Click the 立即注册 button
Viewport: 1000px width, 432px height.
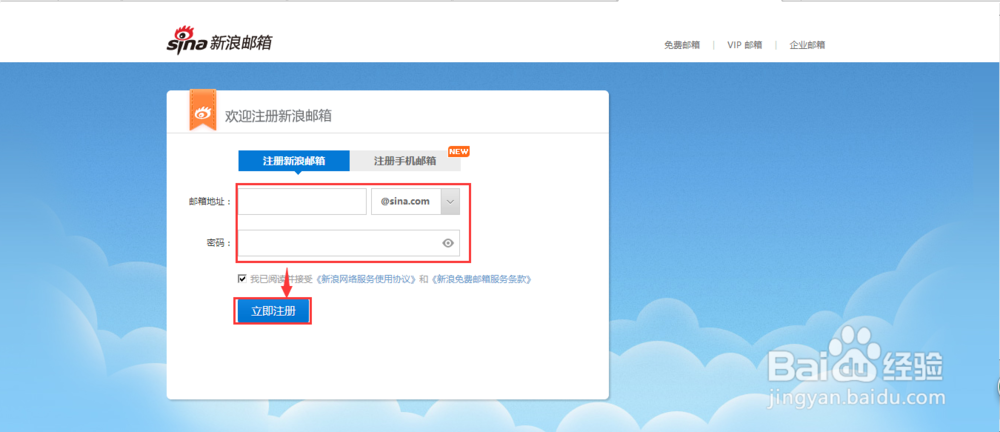tap(272, 311)
